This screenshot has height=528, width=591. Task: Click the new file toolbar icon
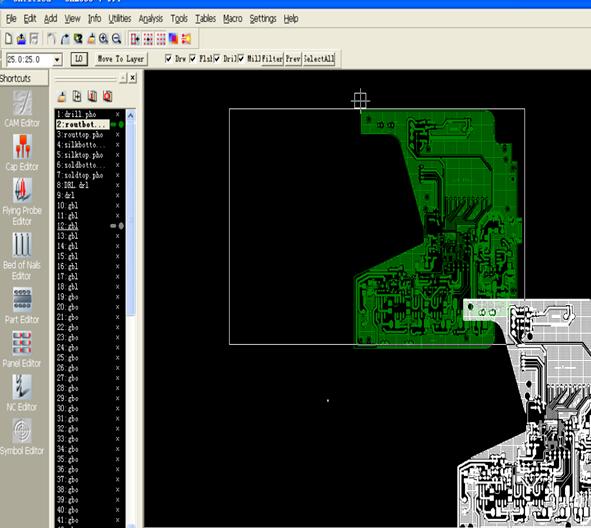(8, 38)
